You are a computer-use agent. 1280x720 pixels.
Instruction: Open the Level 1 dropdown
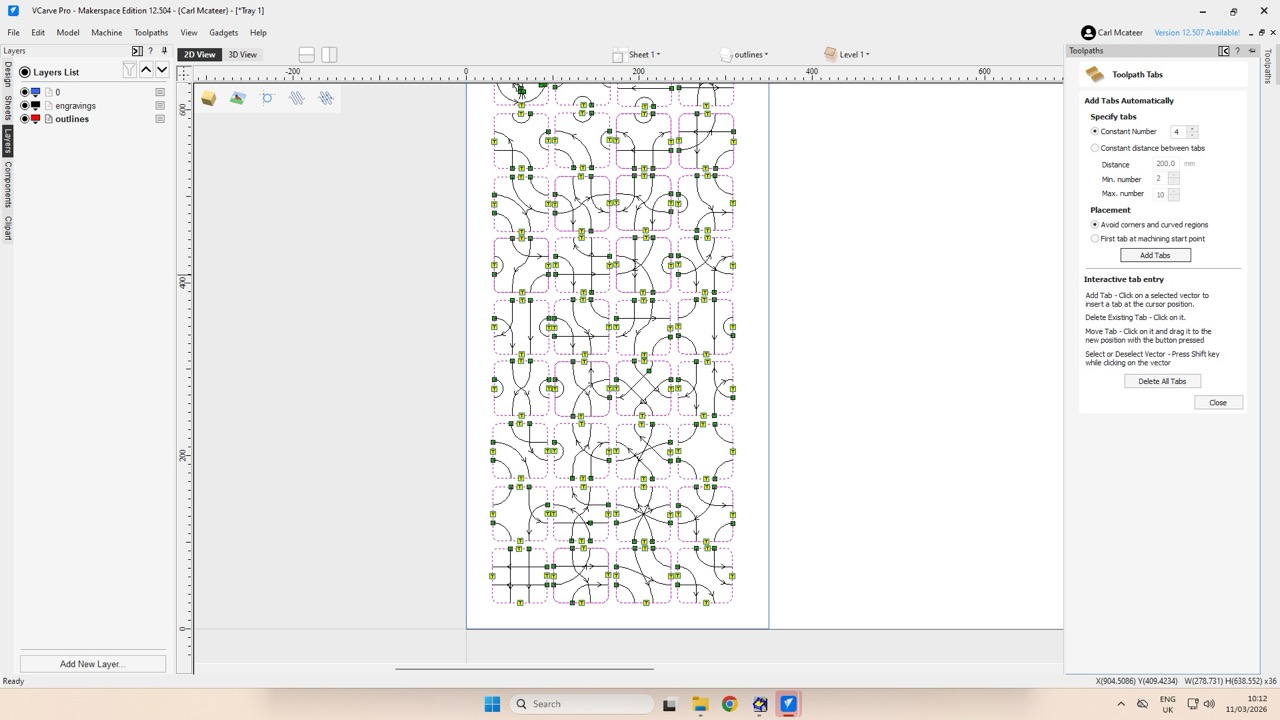(x=847, y=54)
